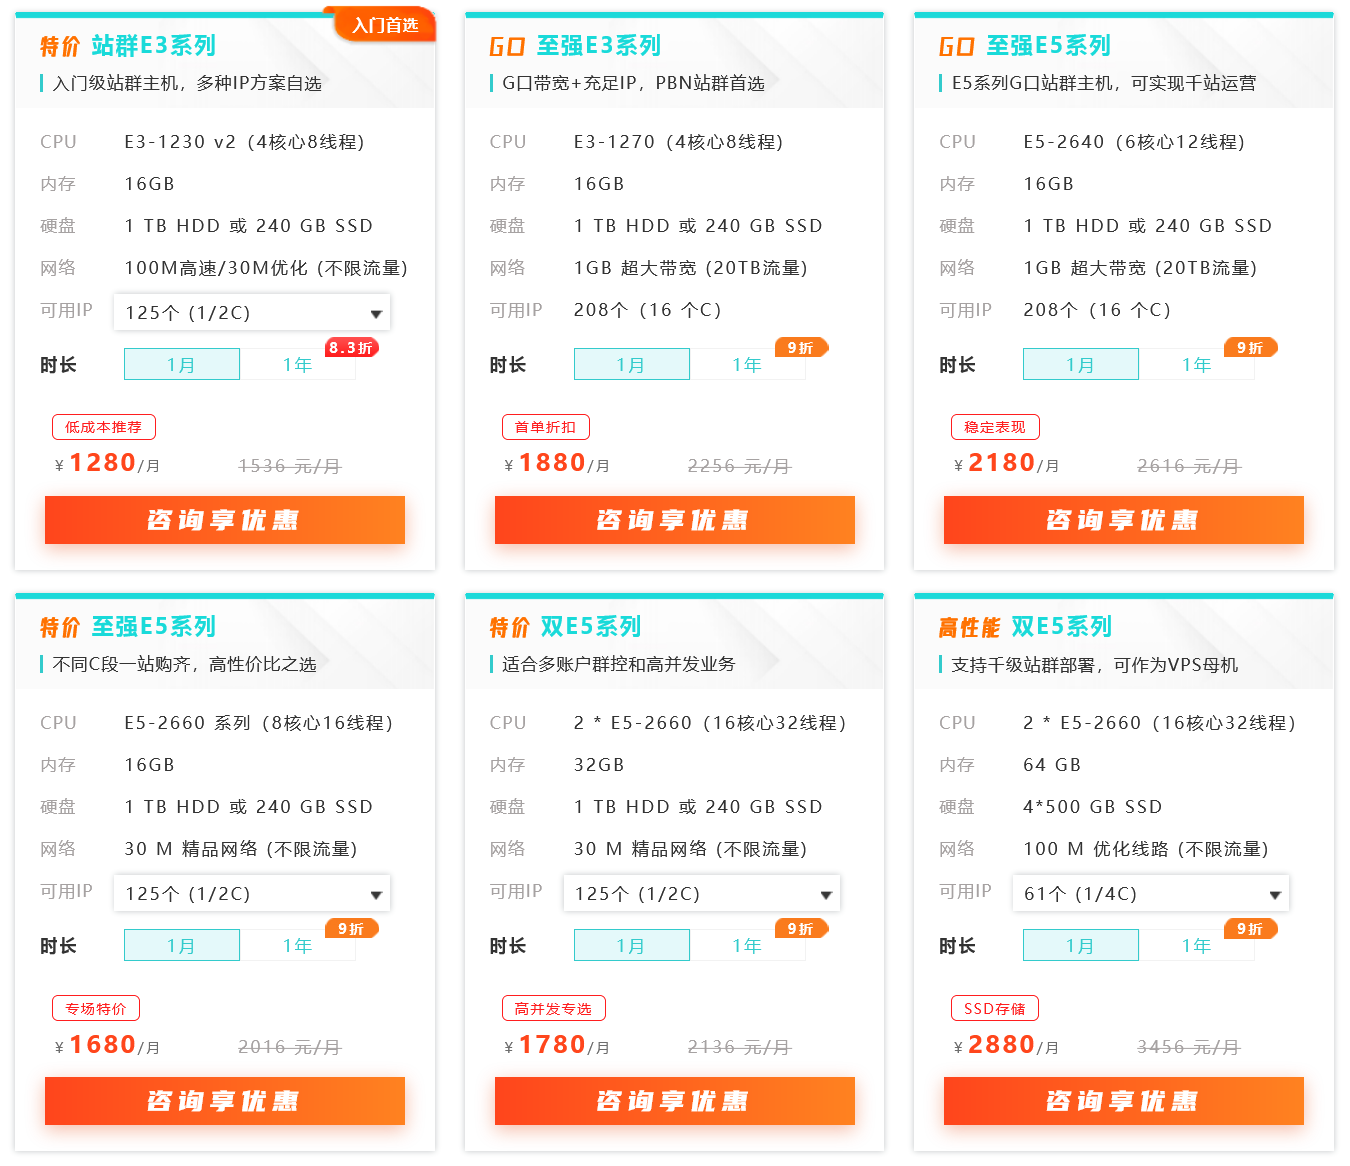Click the 首单折扣 tag label

tap(546, 427)
